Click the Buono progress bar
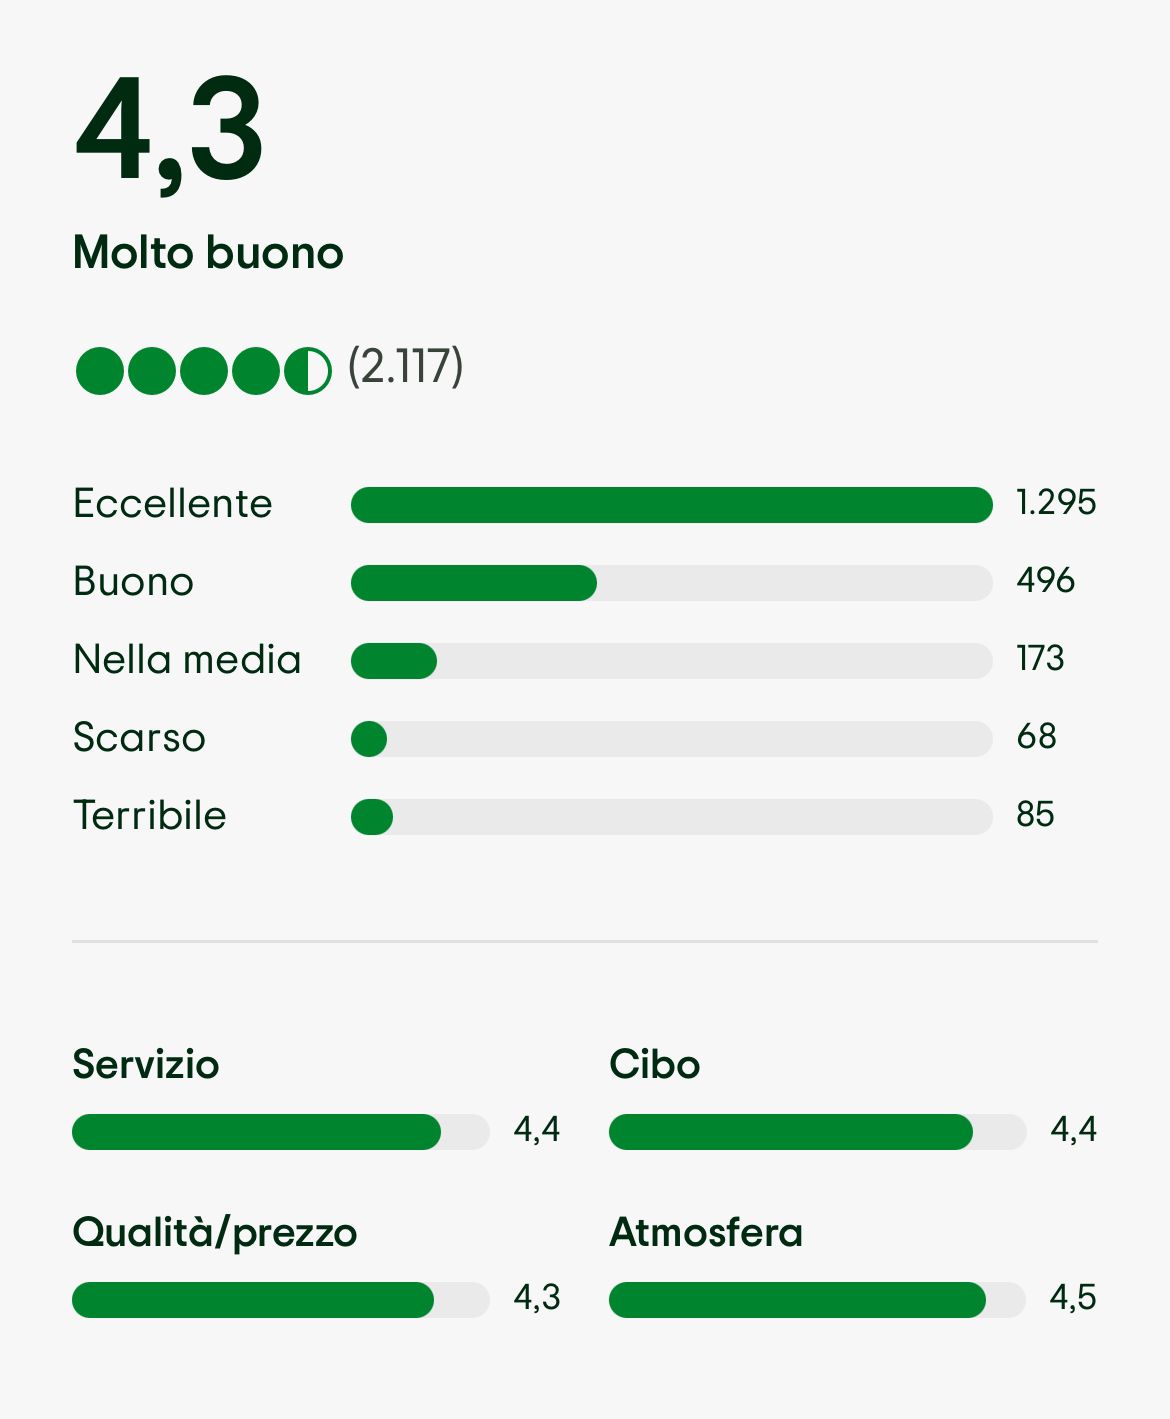Image resolution: width=1170 pixels, height=1419 pixels. [671, 583]
